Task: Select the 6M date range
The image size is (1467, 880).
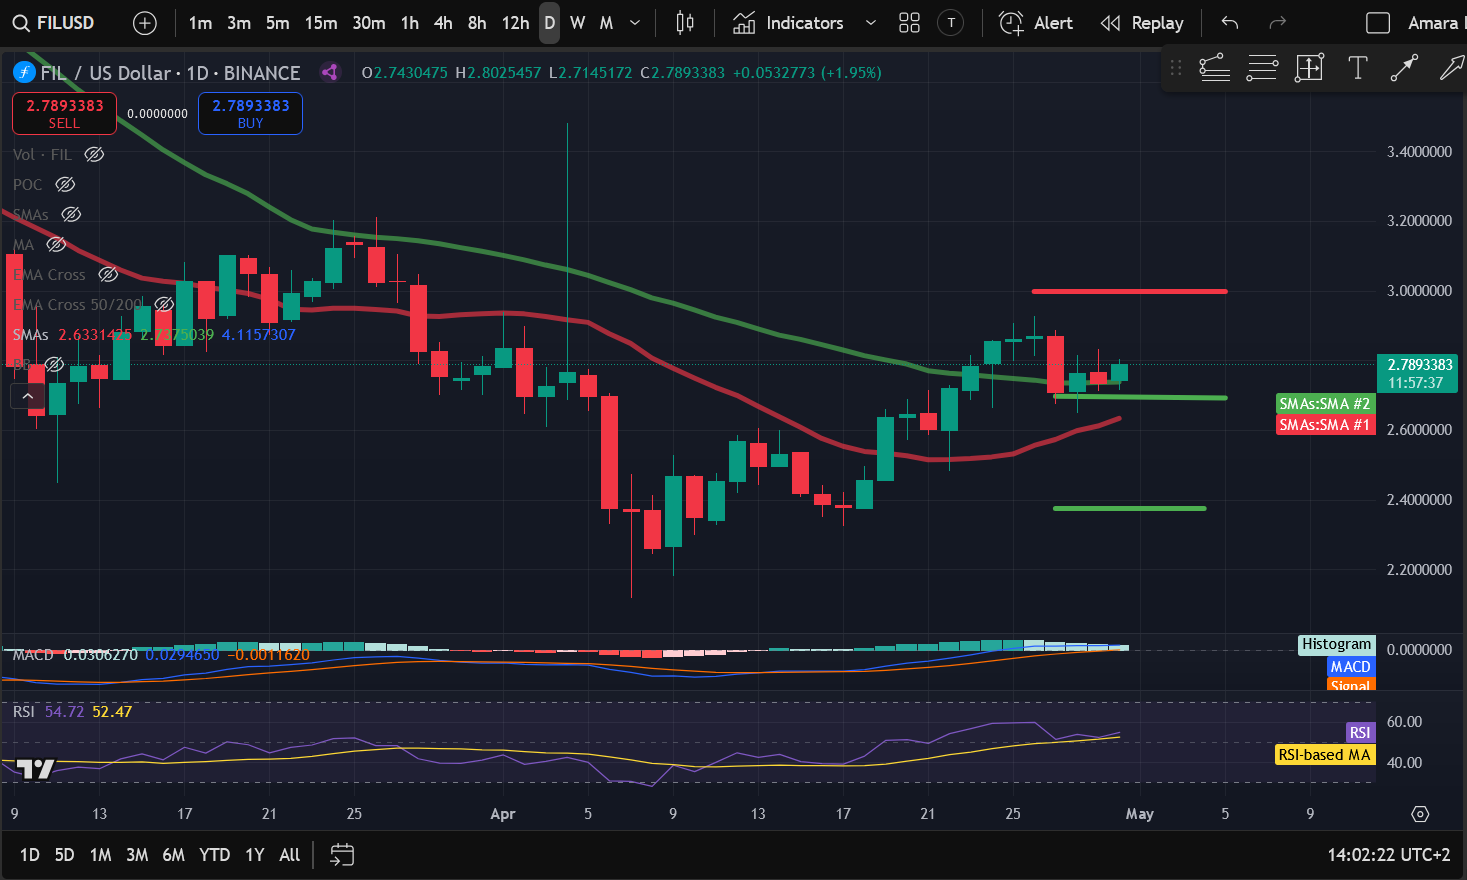Action: (x=173, y=855)
